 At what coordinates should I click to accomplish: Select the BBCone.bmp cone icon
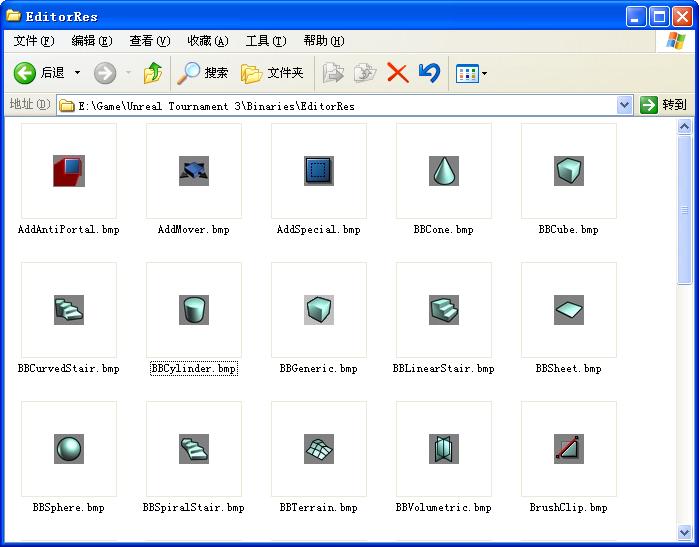[x=444, y=171]
